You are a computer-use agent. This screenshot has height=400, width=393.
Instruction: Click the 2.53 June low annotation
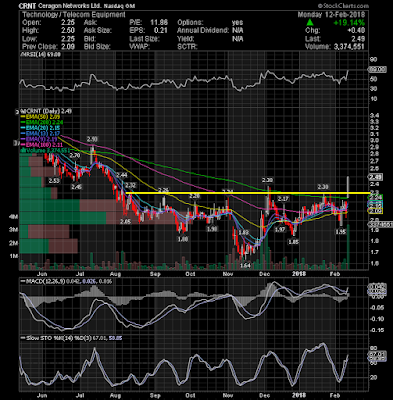[54, 181]
